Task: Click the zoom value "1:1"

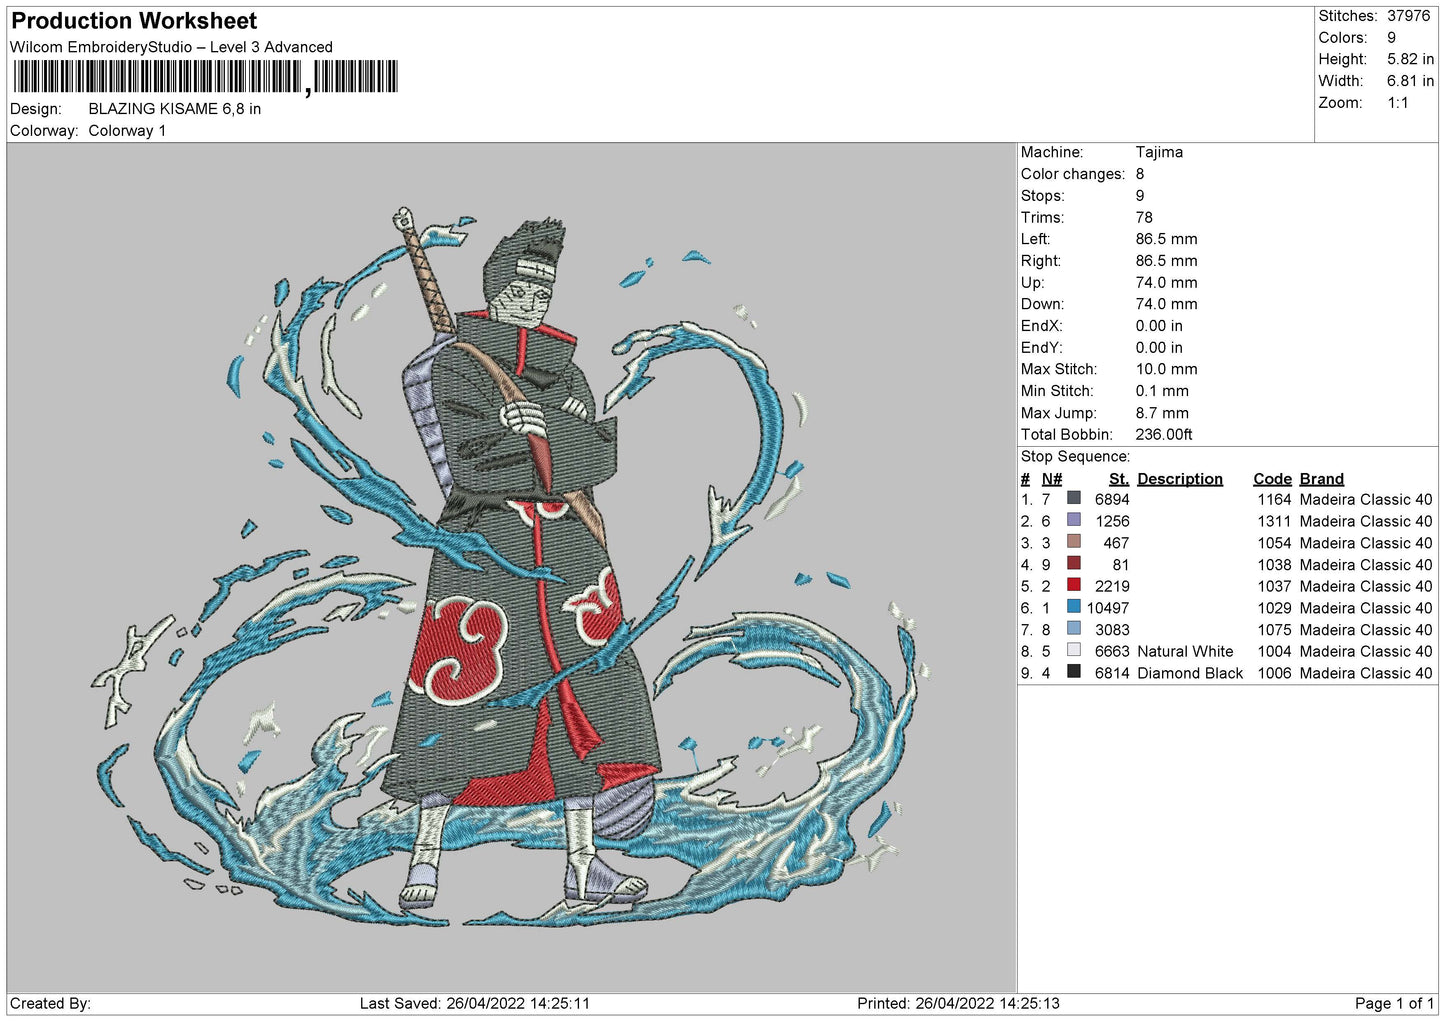Action: tap(1397, 103)
